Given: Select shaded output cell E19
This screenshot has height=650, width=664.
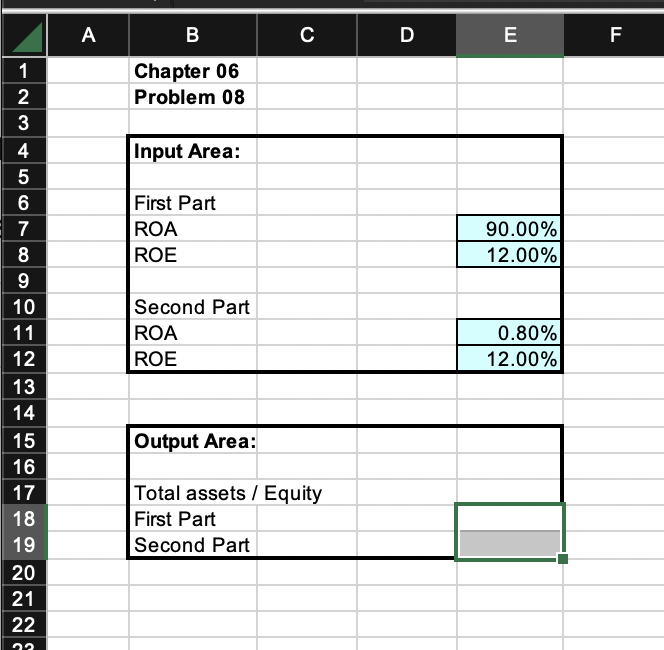Looking at the screenshot, I should pos(509,543).
